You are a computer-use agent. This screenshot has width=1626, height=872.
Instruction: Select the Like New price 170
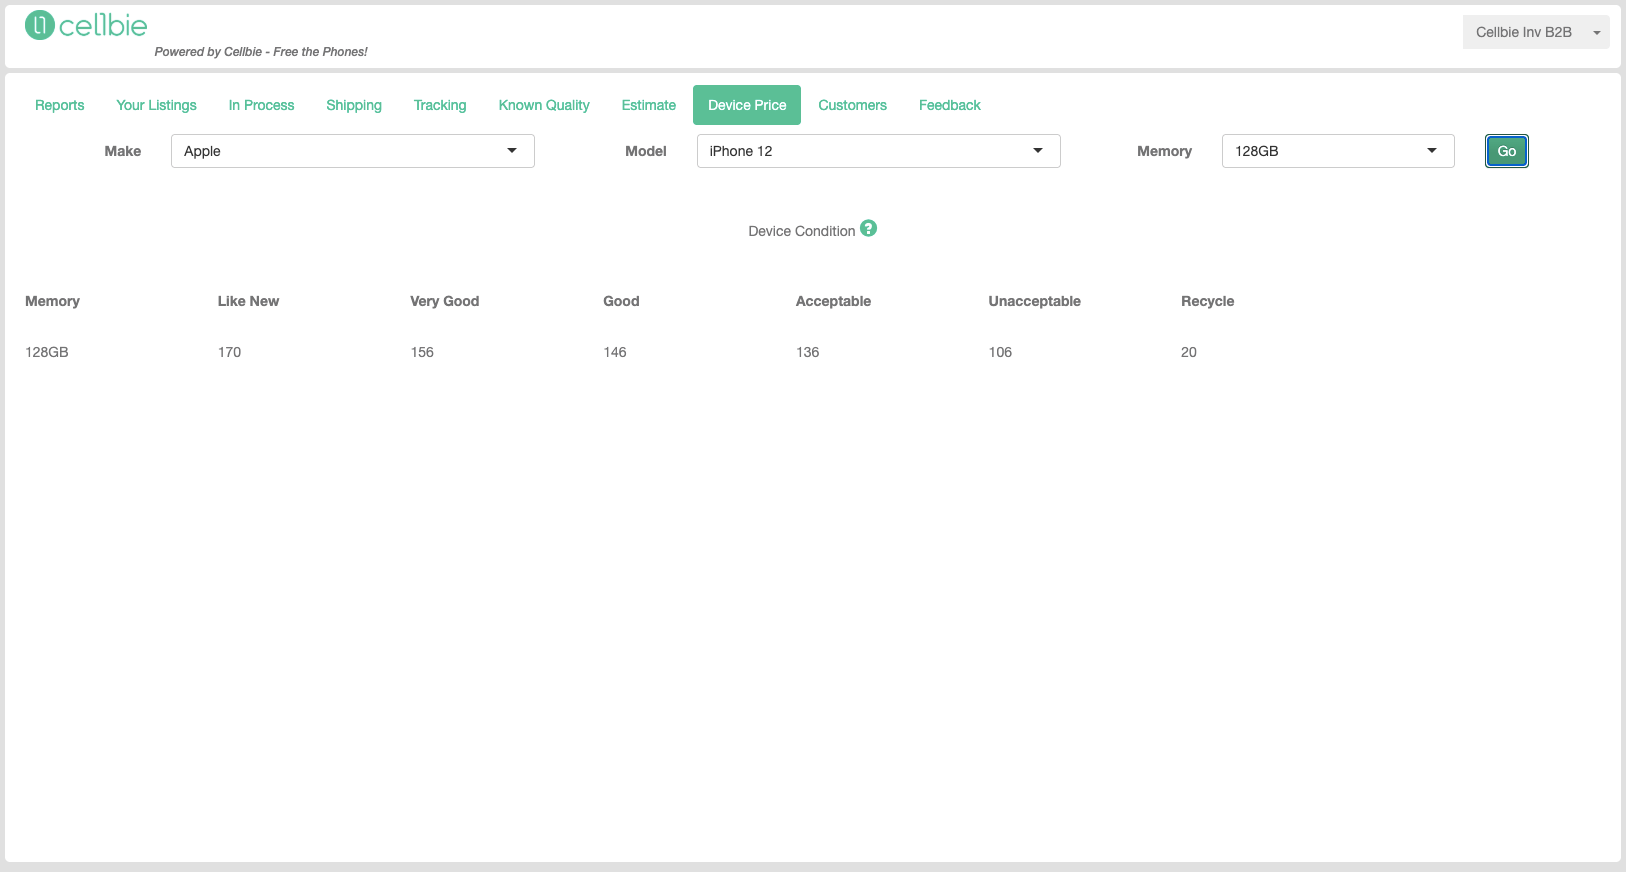(230, 352)
